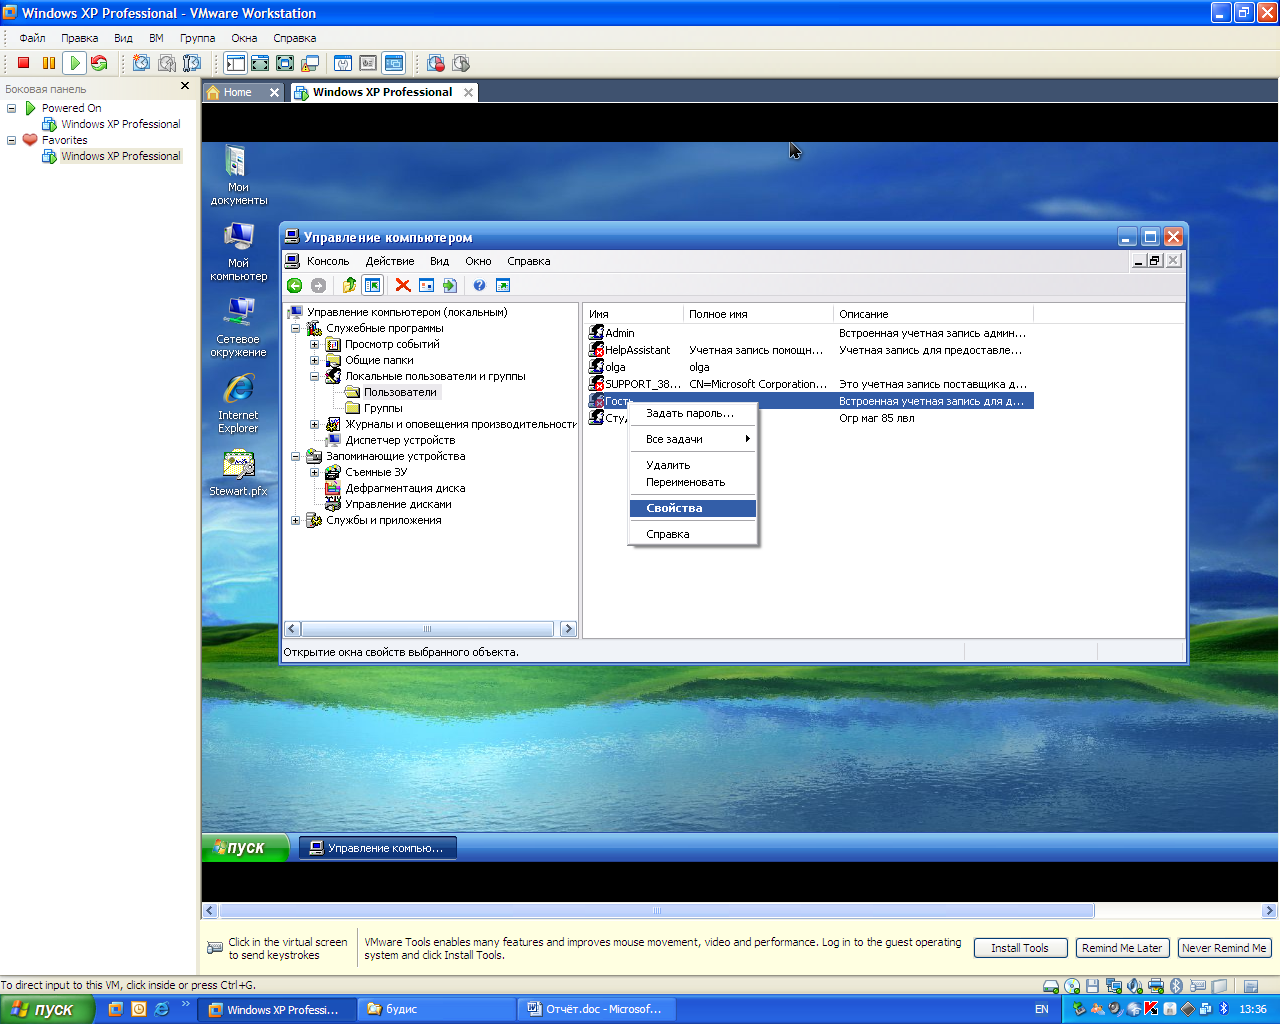Open the Internet Explorer desktop icon
The height and width of the screenshot is (1024, 1280).
tap(238, 402)
